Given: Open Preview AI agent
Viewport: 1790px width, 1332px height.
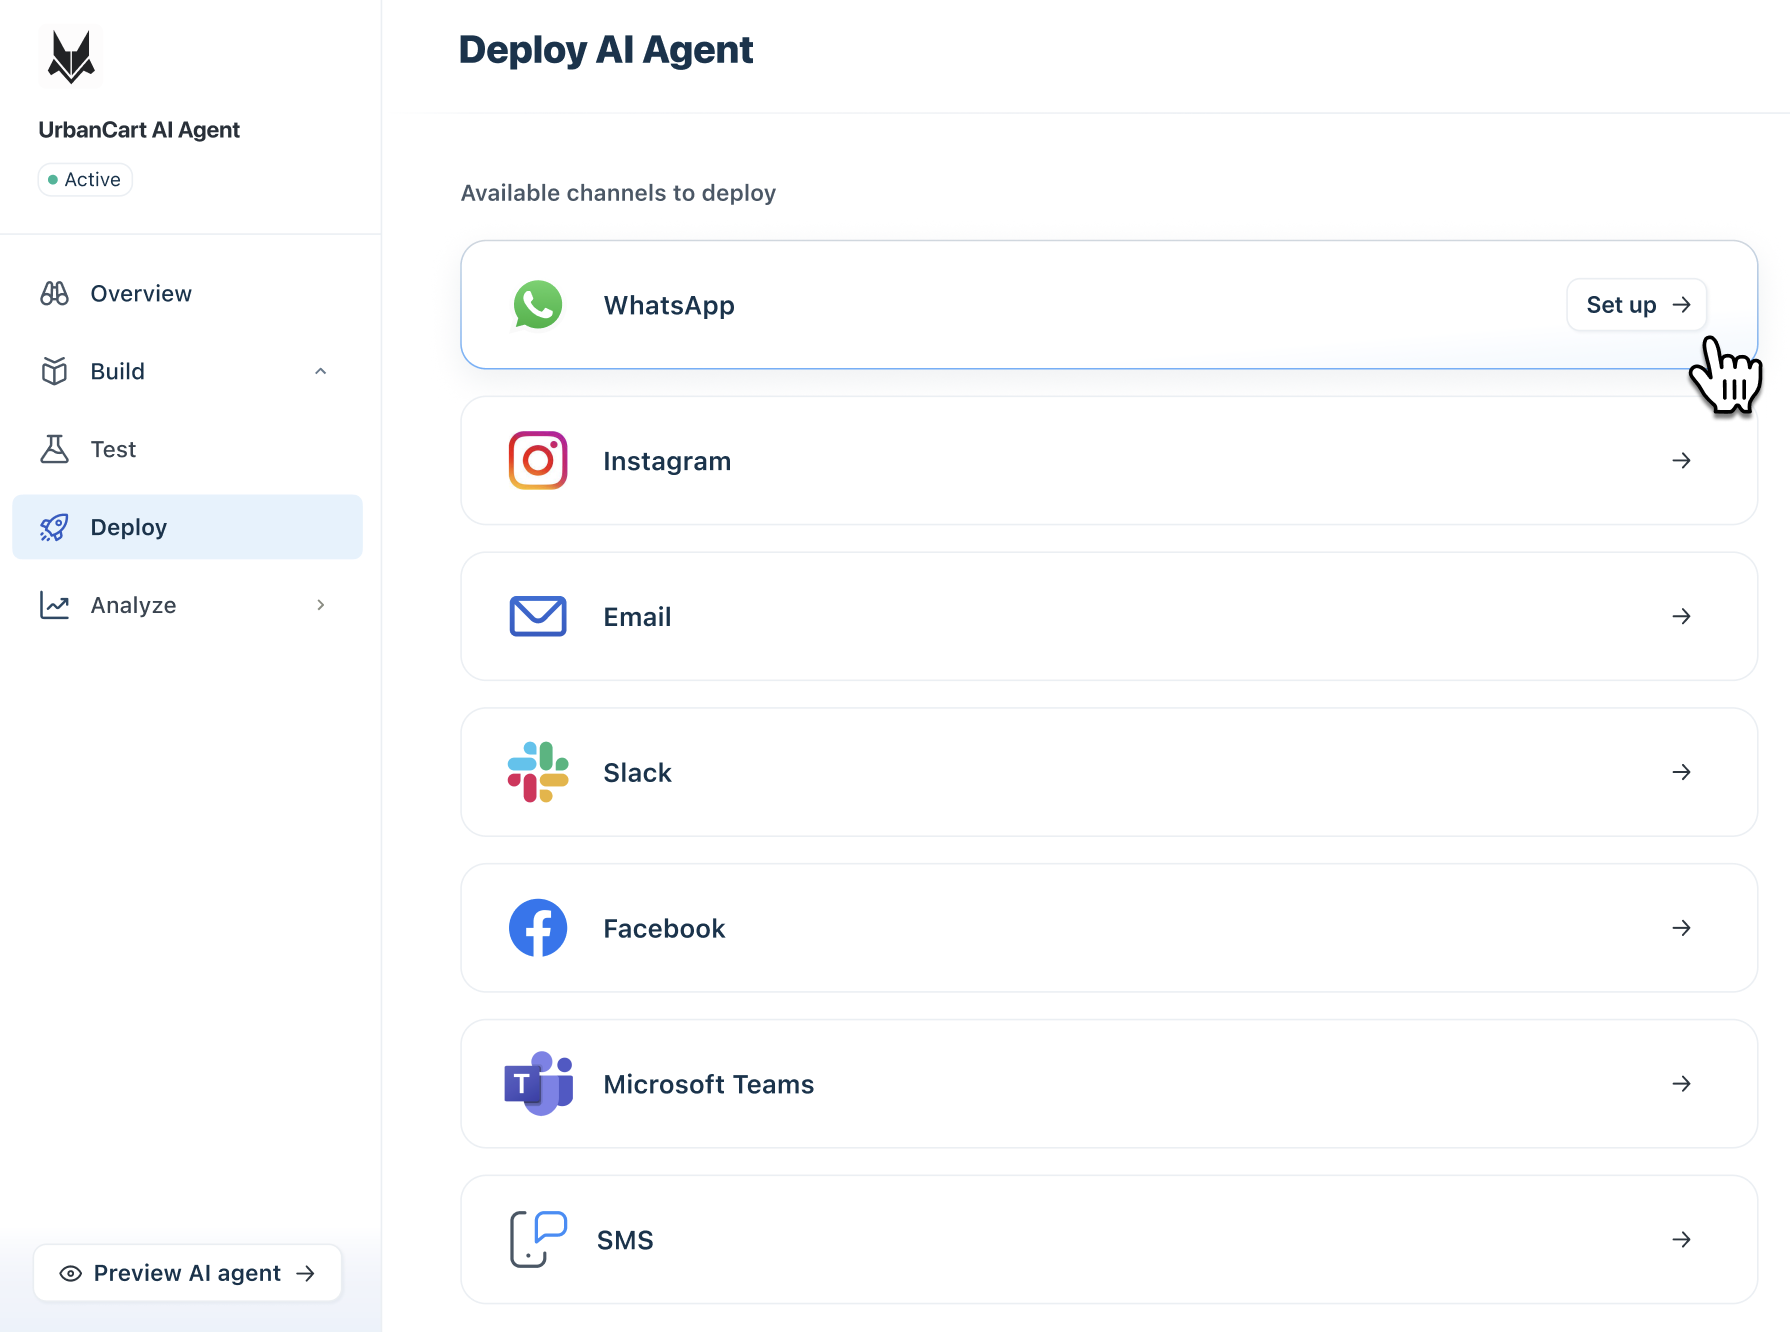Looking at the screenshot, I should (x=187, y=1273).
